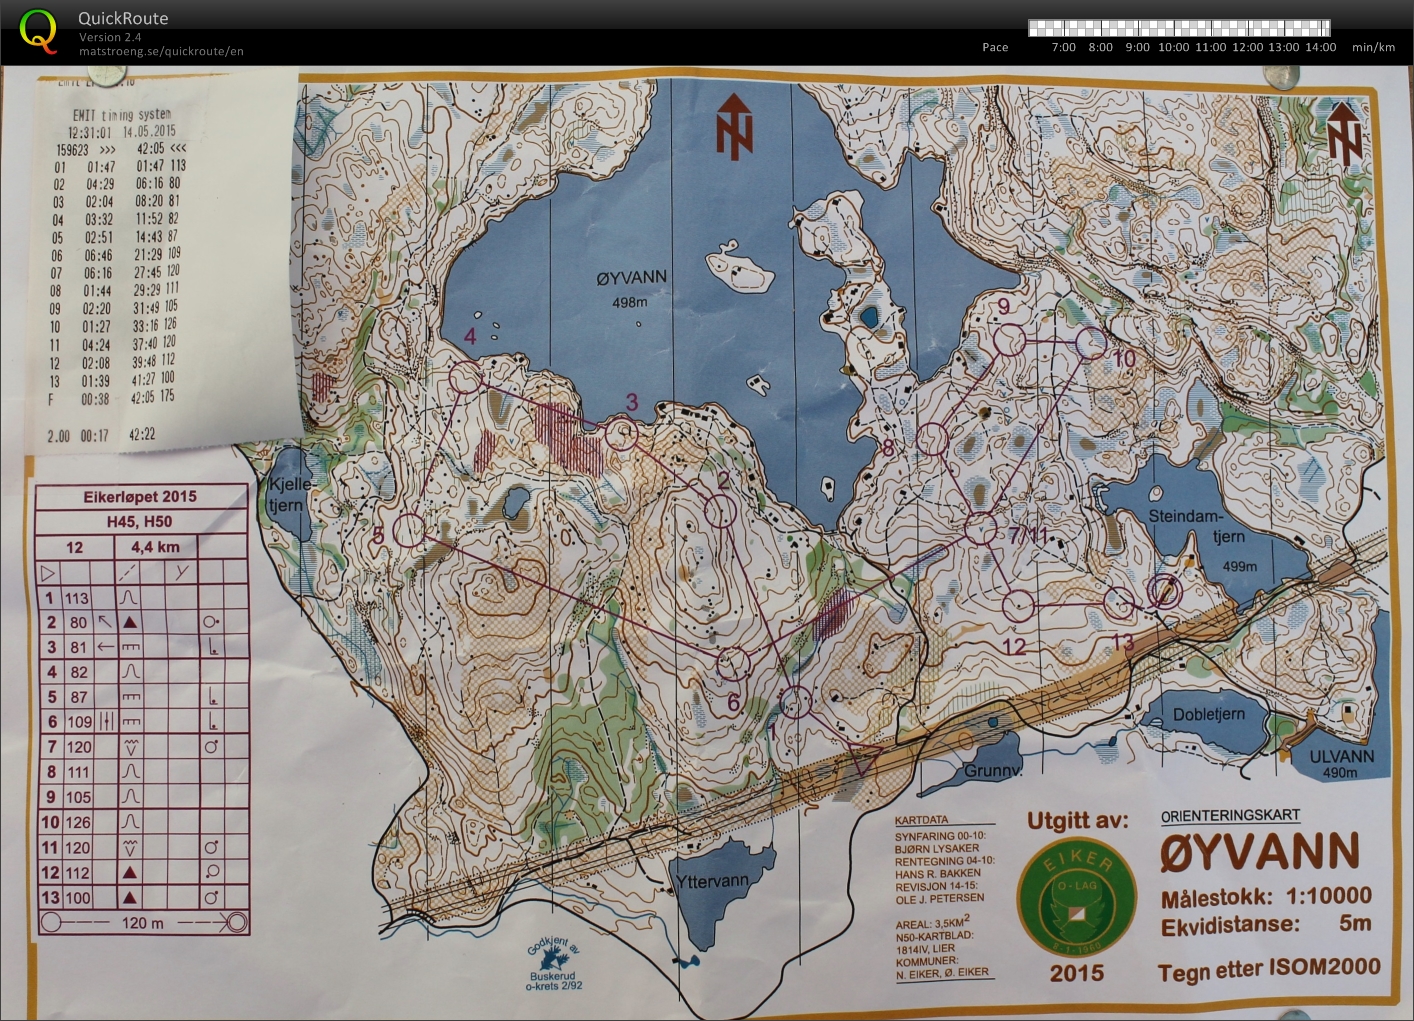Click control circle 3 by the lake shore
Image resolution: width=1414 pixels, height=1021 pixels.
pyautogui.click(x=621, y=434)
